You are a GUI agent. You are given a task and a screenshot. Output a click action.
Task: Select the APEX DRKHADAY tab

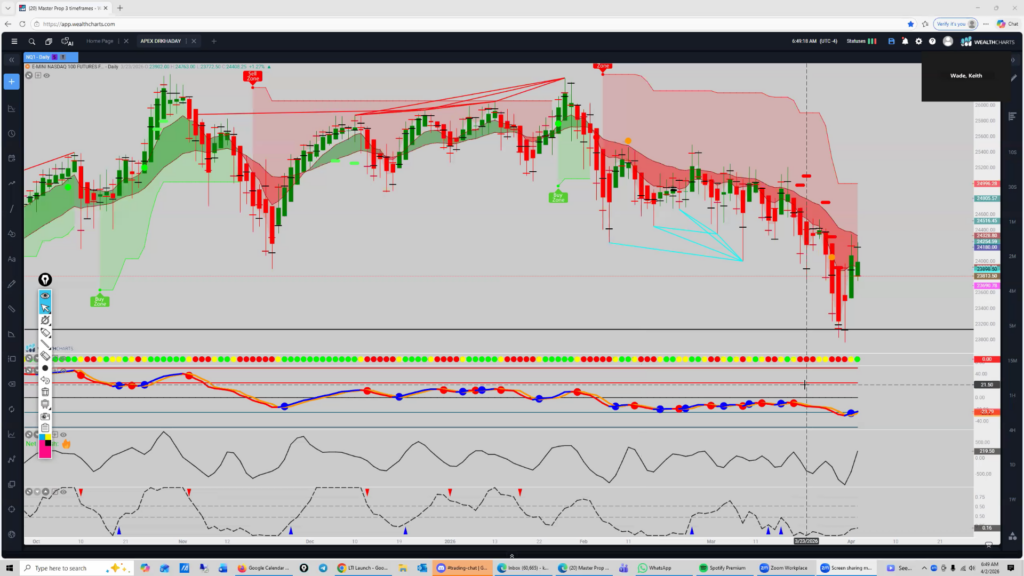tap(162, 41)
